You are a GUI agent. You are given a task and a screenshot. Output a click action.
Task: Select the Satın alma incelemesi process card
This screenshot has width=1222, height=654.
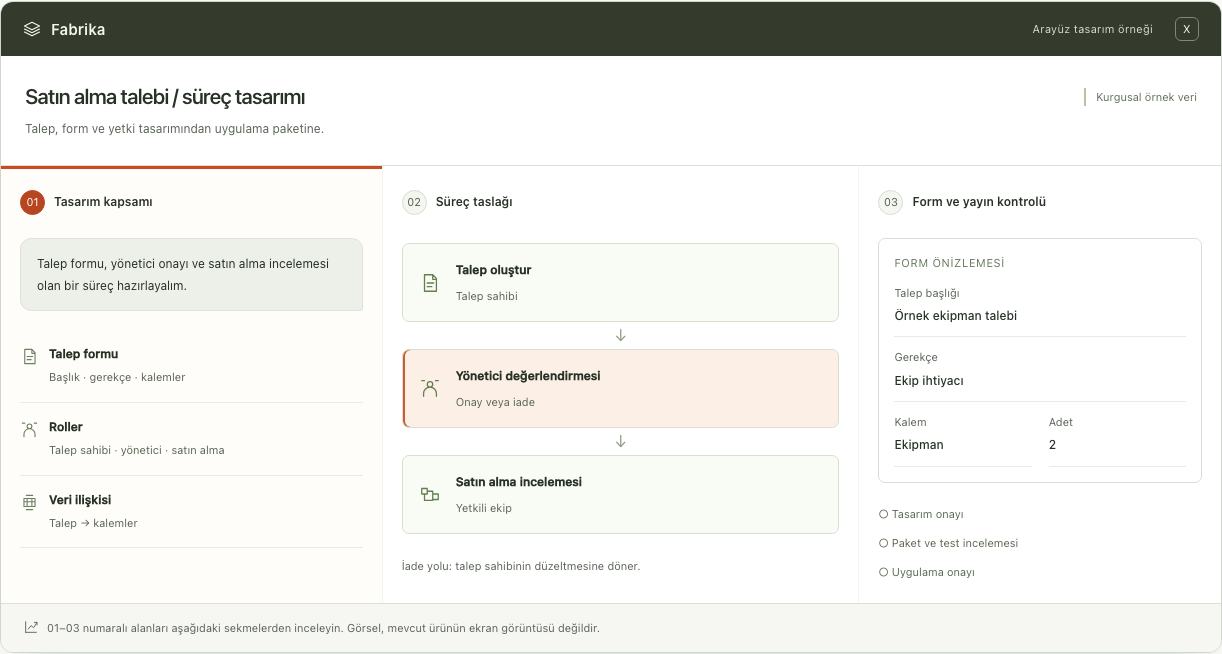620,495
